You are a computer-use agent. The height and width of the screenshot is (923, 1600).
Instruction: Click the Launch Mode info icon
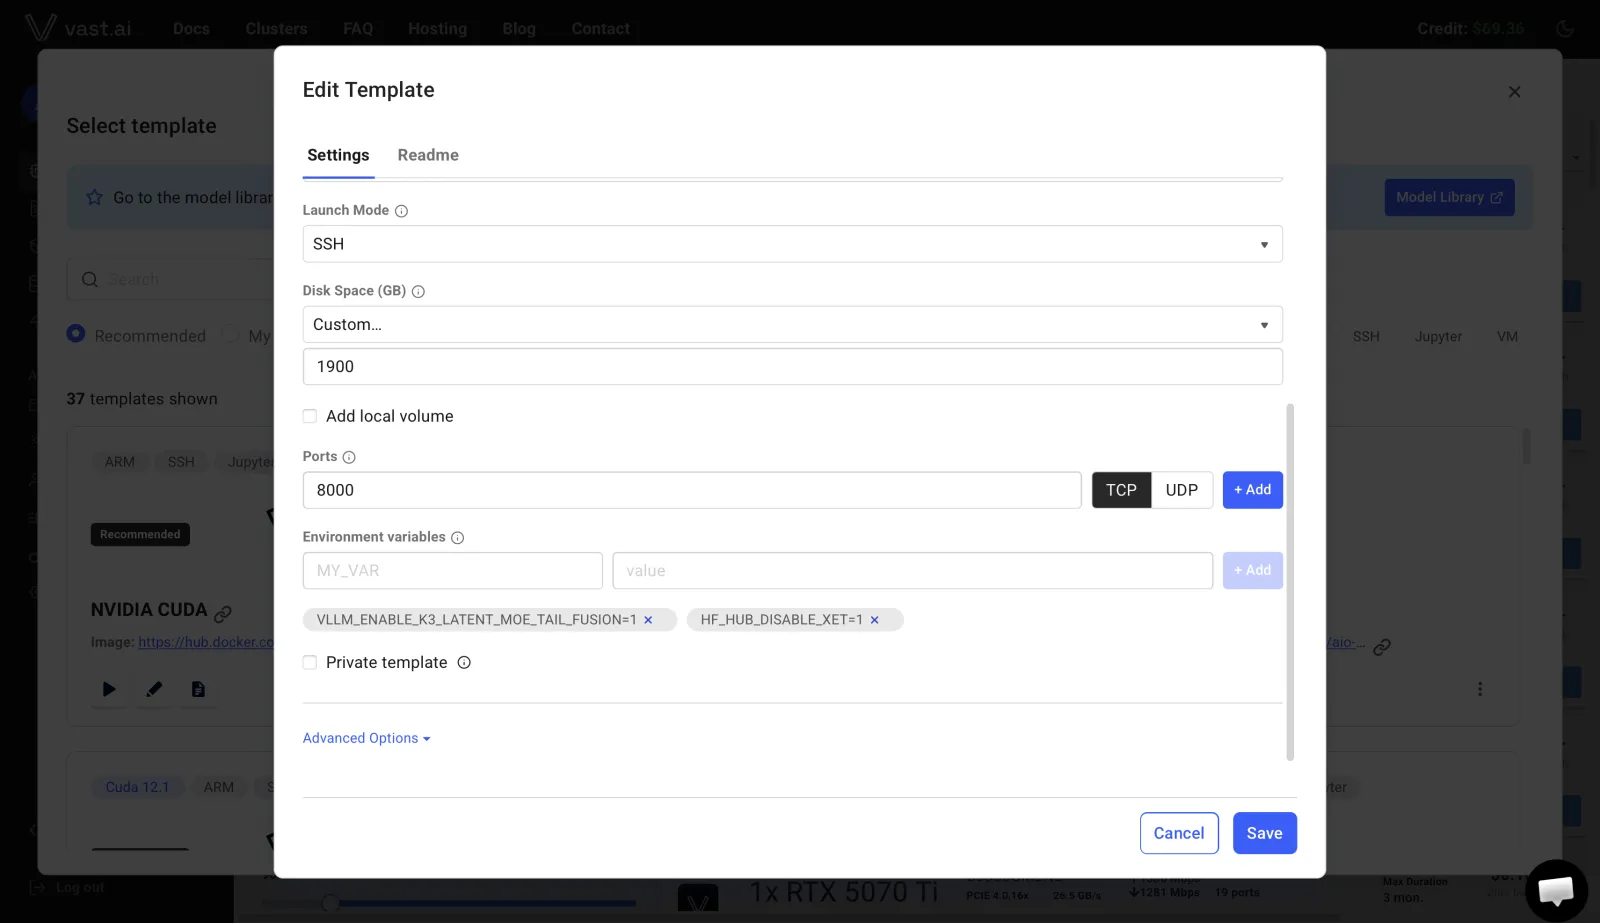click(x=401, y=211)
